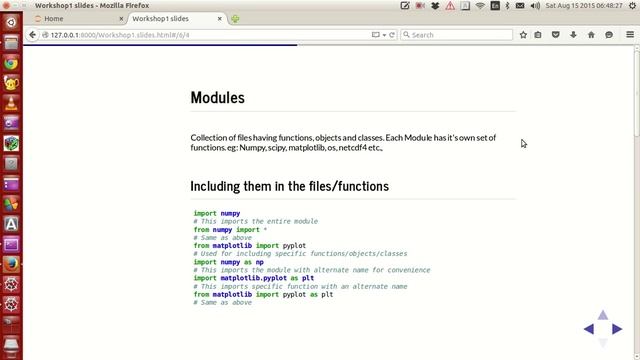Viewport: 640px width, 360px height.
Task: Open the address bar history dropdown arrow
Action: (384, 35)
